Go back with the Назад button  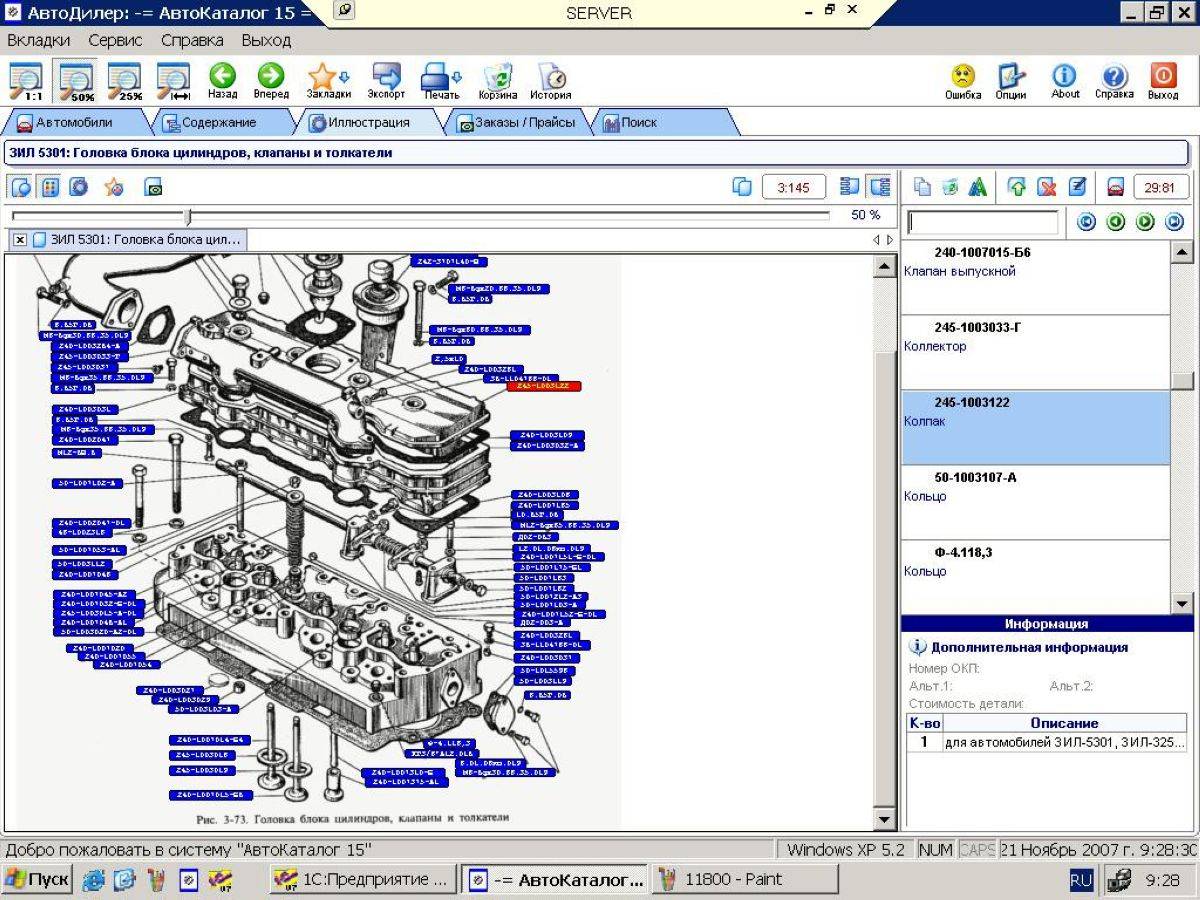222,81
